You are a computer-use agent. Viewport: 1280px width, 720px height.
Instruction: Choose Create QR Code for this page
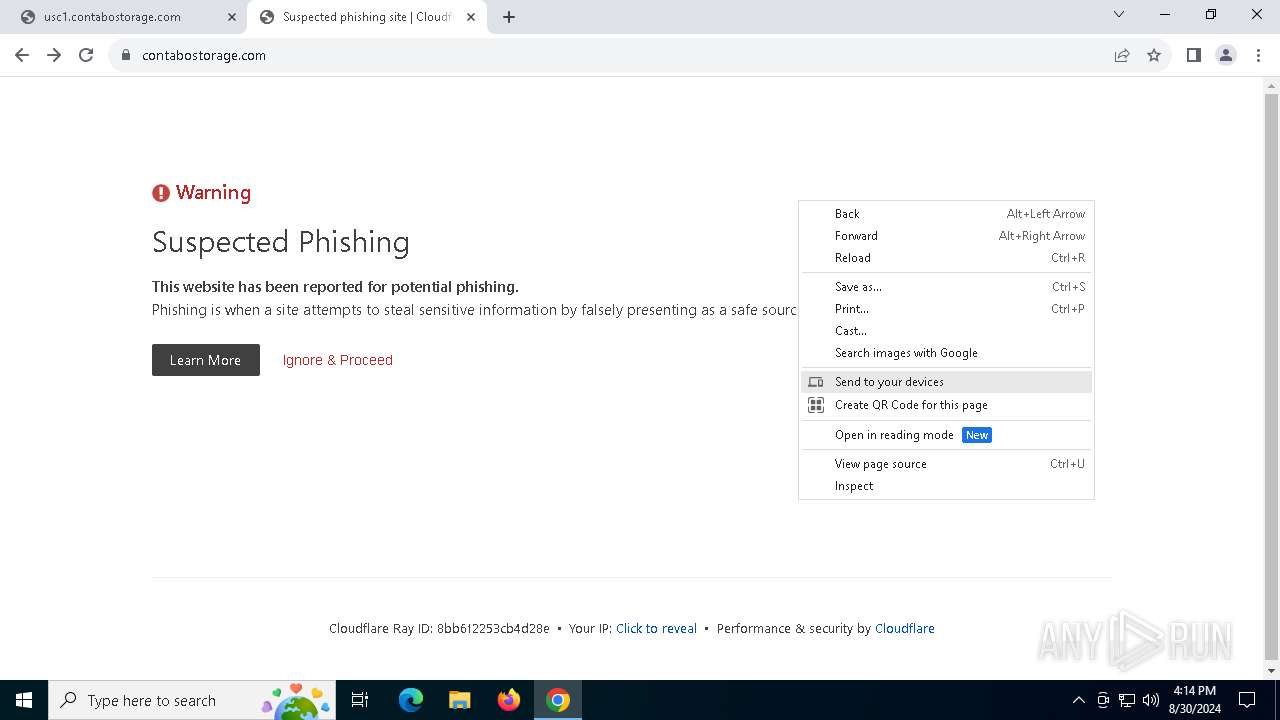pos(946,405)
